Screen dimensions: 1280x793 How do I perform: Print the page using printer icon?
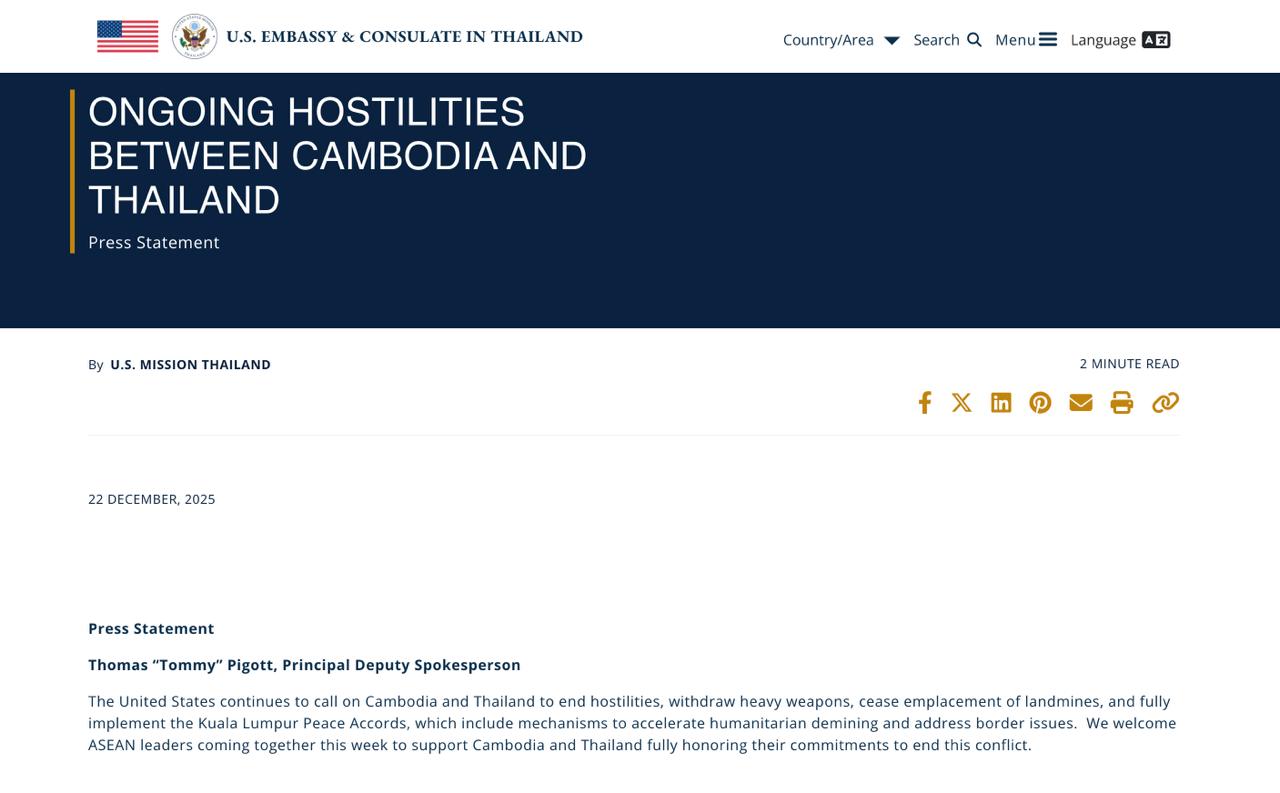pyautogui.click(x=1122, y=403)
